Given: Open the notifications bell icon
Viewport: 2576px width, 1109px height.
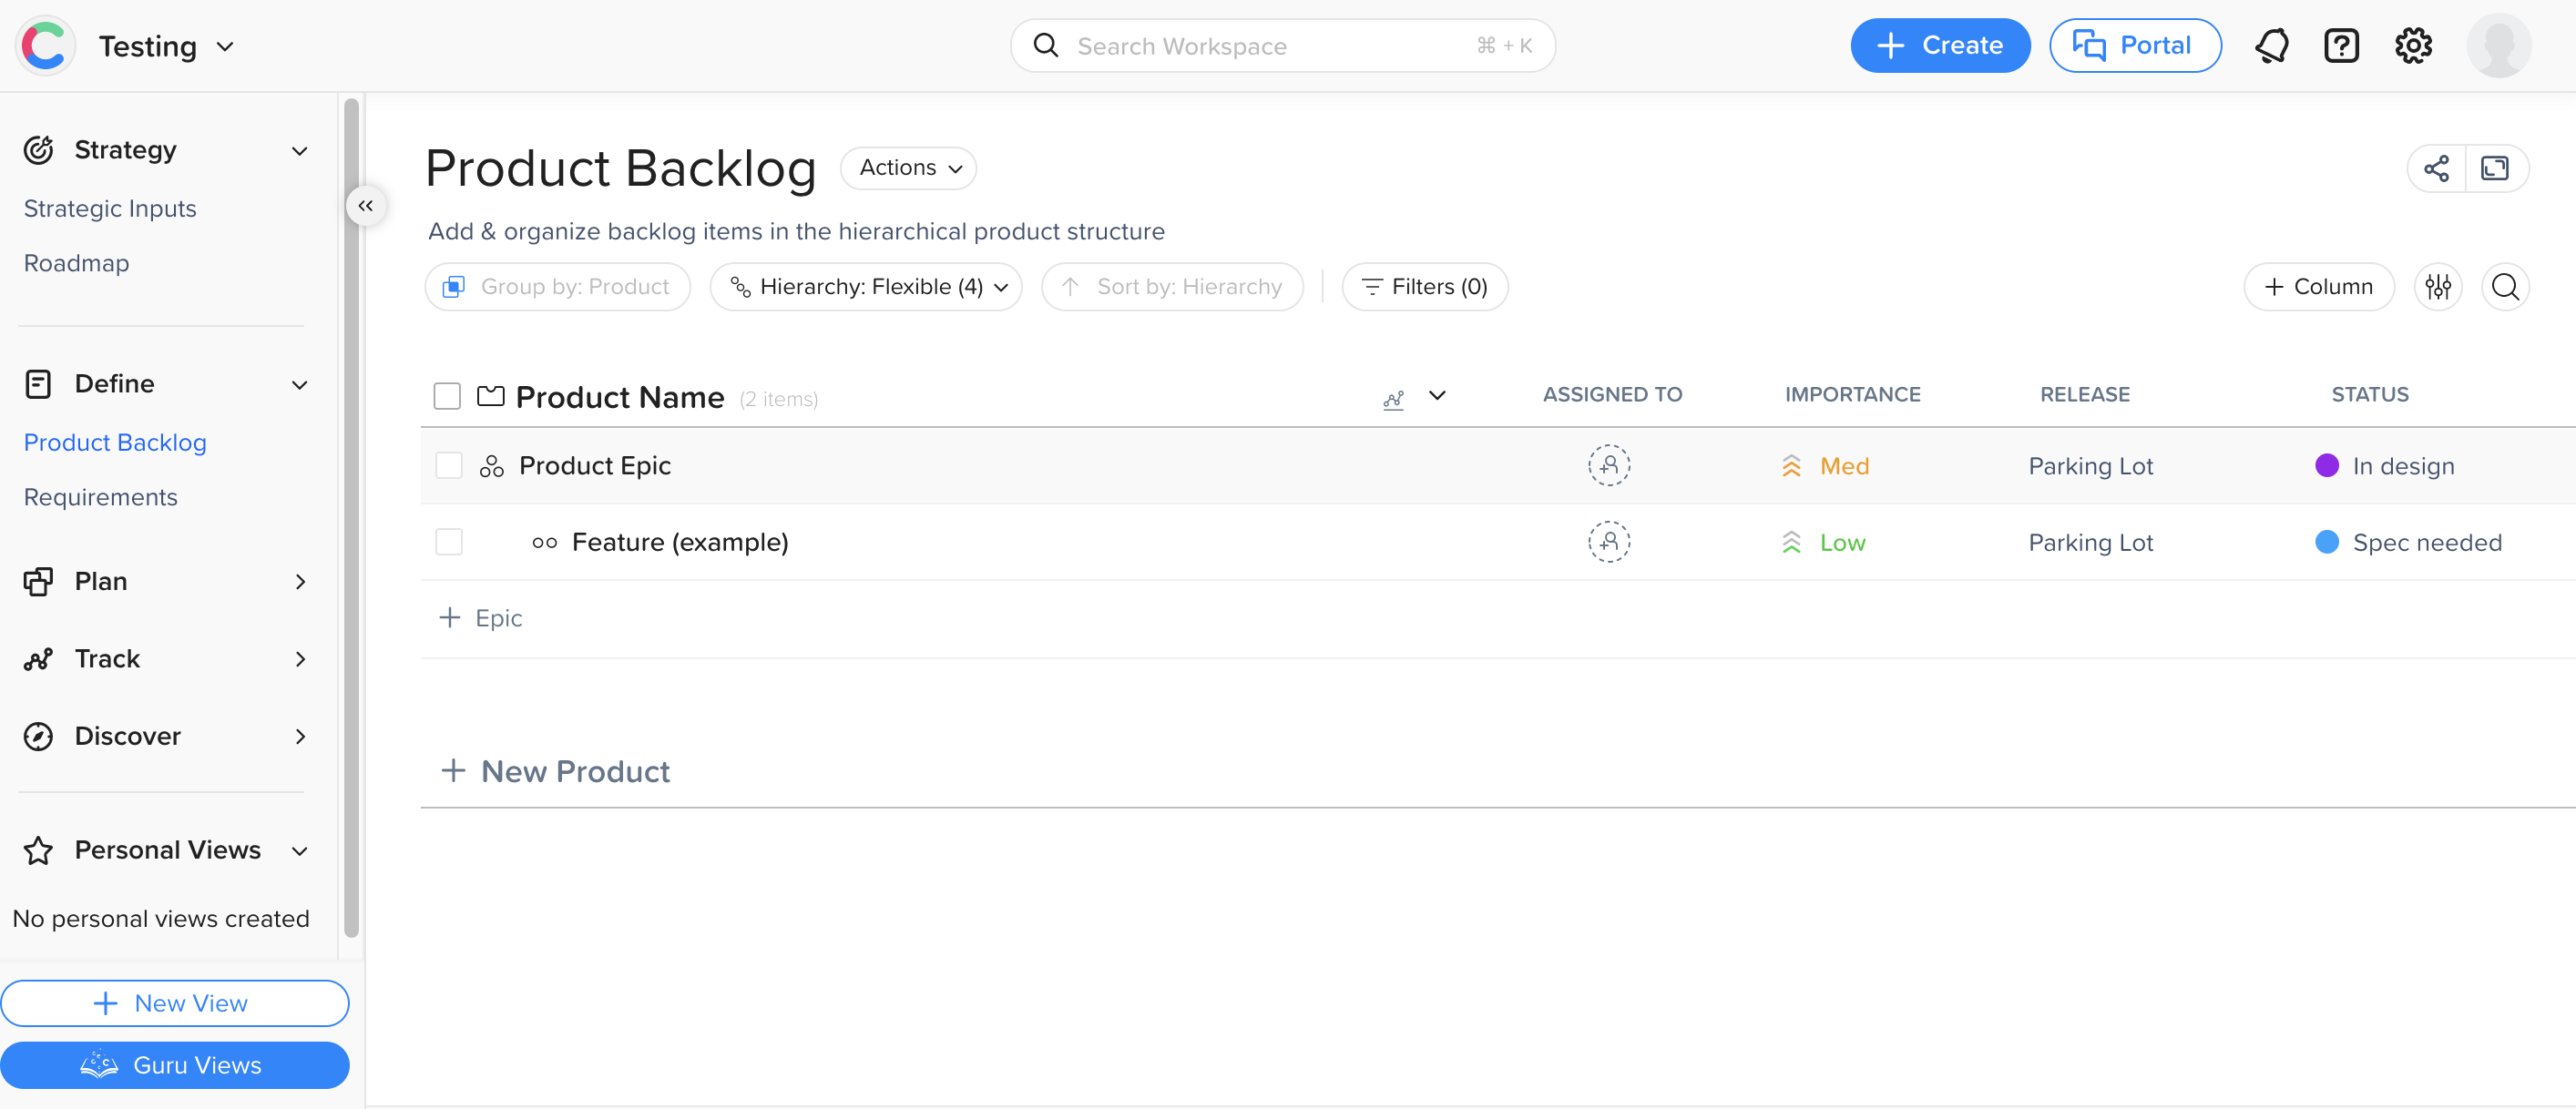Looking at the screenshot, I should (x=2271, y=46).
